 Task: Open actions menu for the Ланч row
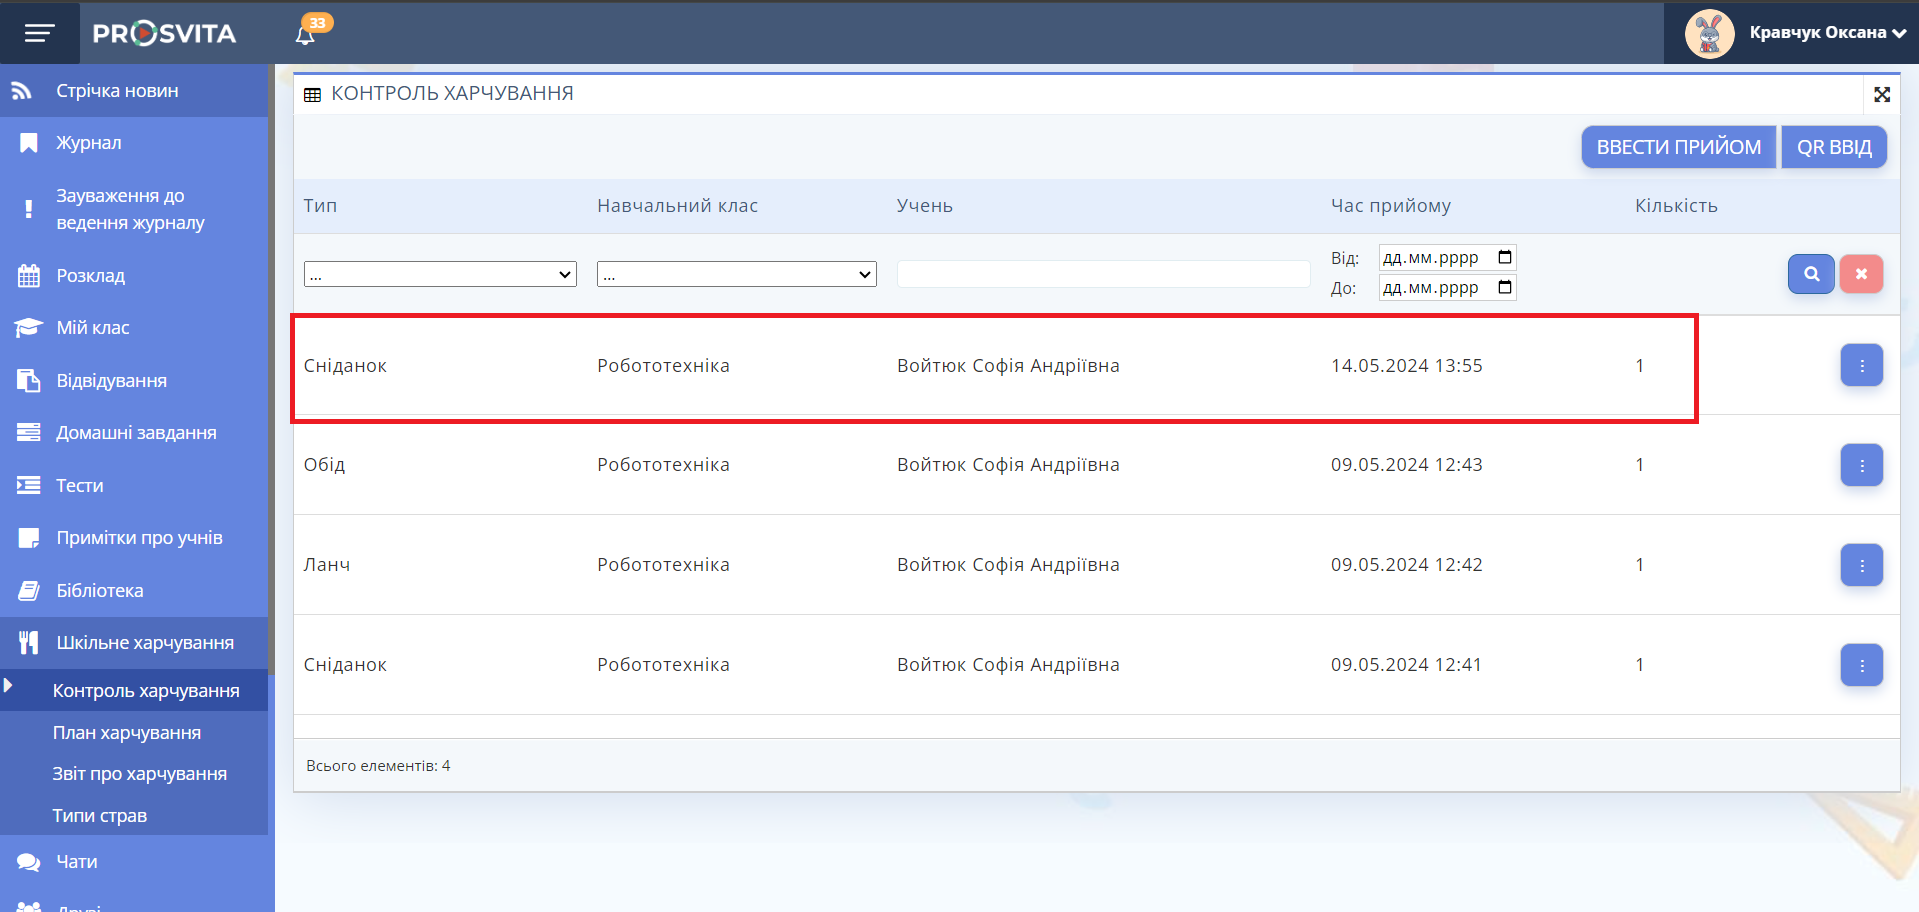click(x=1861, y=565)
